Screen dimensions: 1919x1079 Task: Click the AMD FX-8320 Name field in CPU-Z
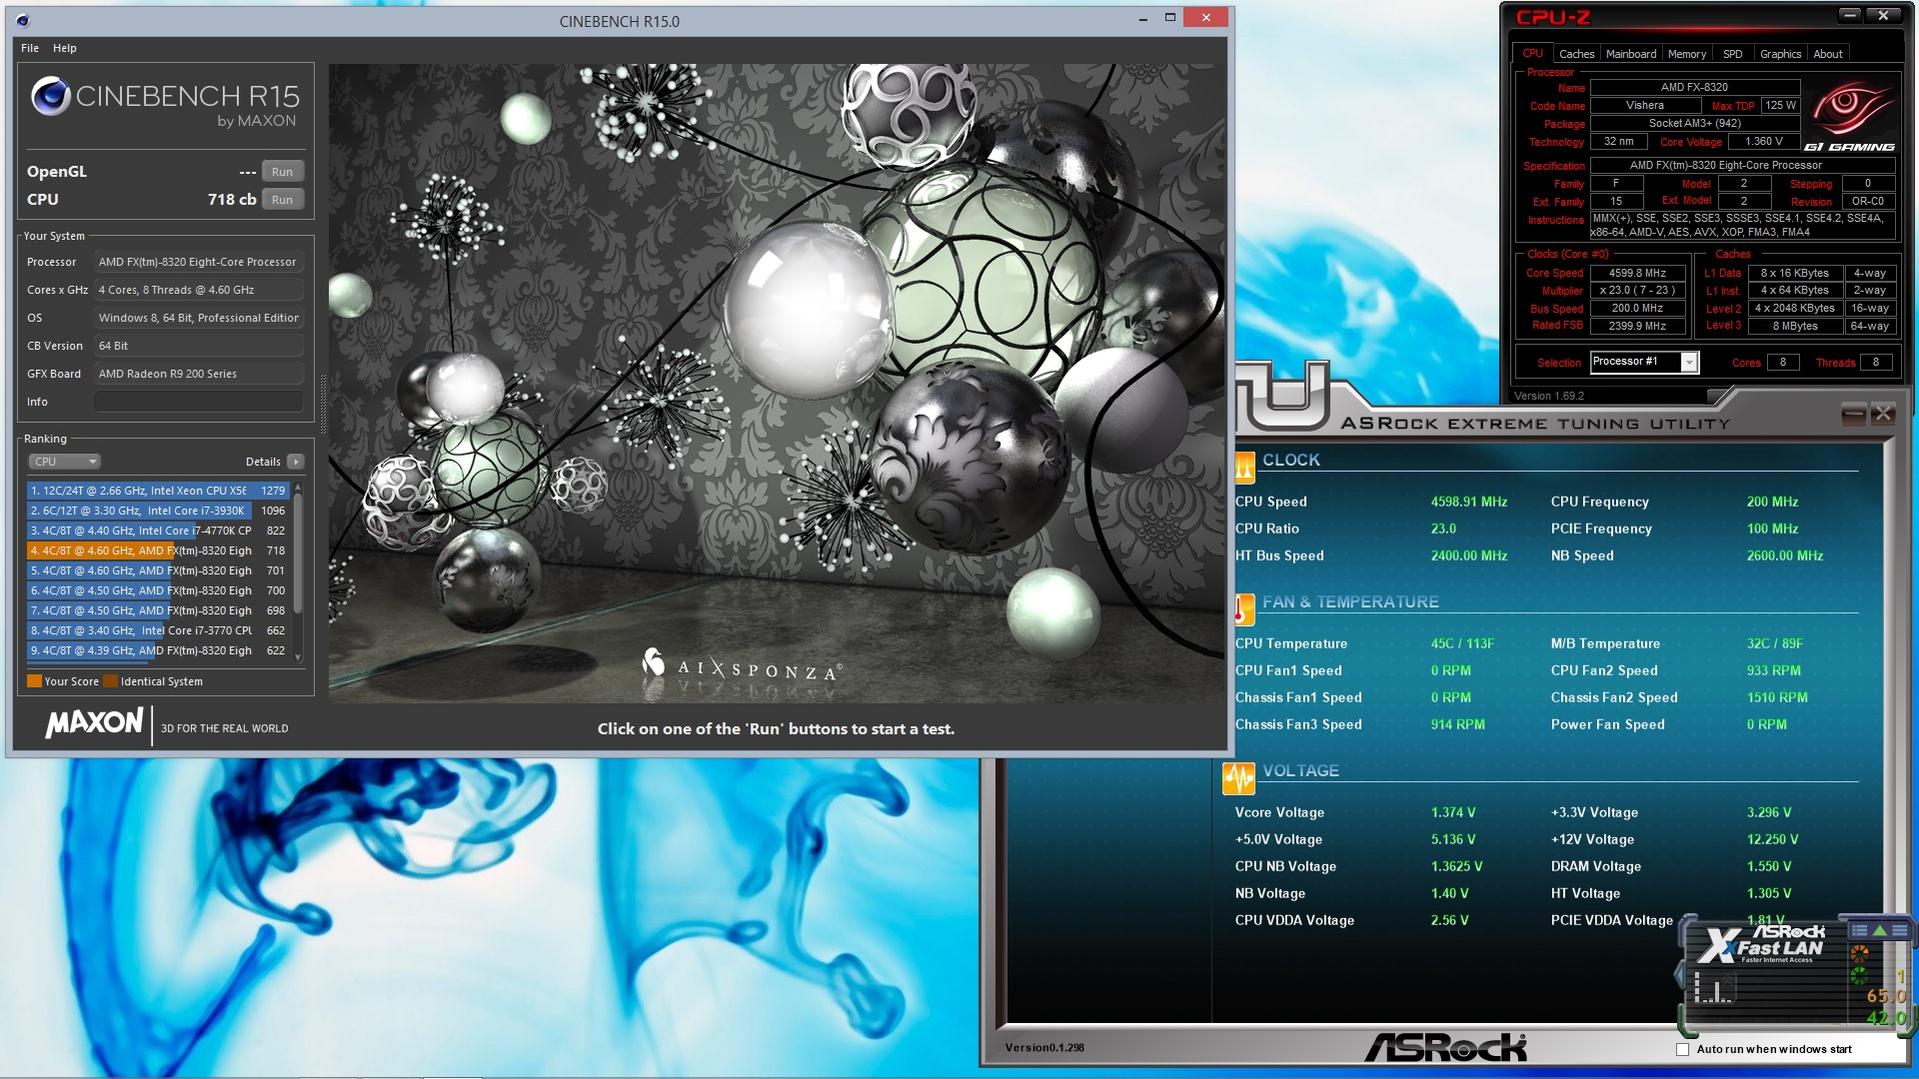click(1694, 88)
